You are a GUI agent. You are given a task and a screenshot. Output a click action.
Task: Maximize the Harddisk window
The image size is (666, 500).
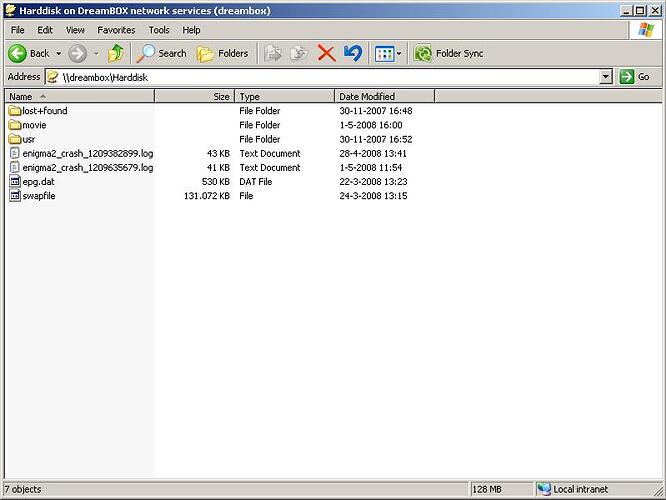pos(640,11)
